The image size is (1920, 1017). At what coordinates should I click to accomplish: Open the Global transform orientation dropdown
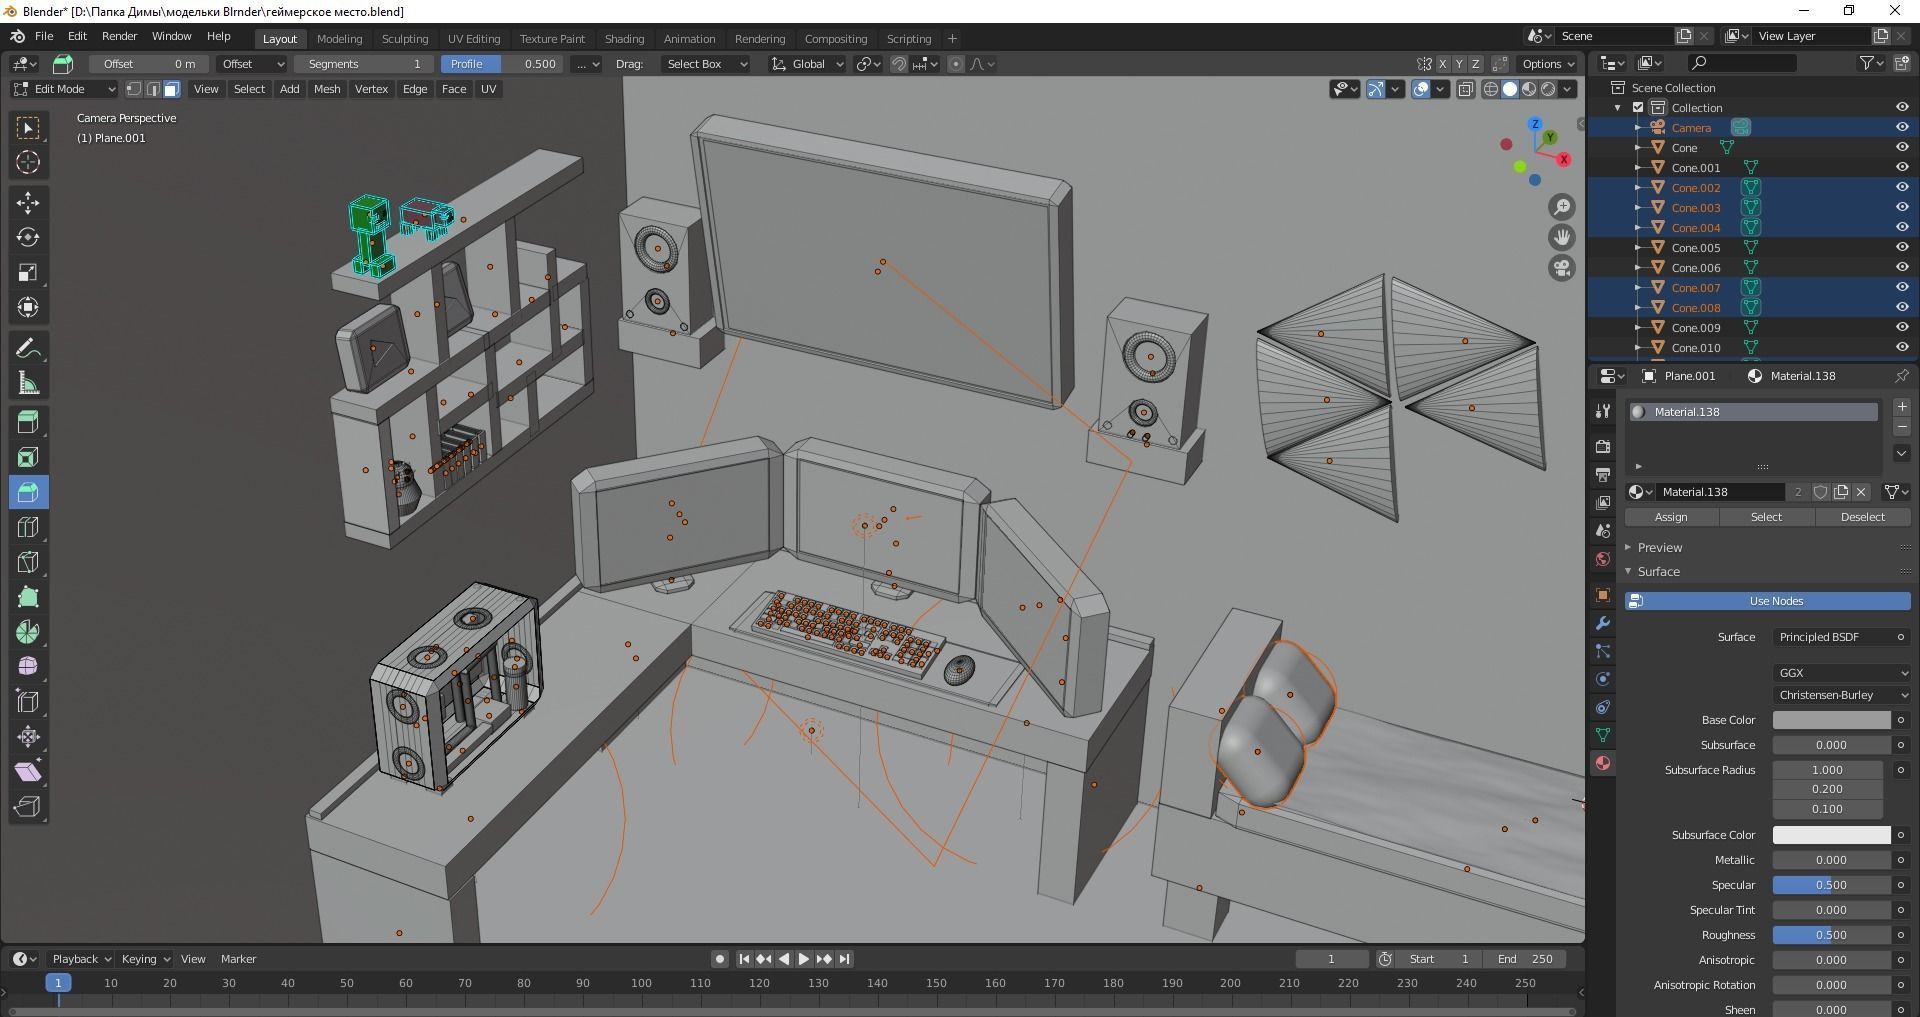(x=807, y=64)
